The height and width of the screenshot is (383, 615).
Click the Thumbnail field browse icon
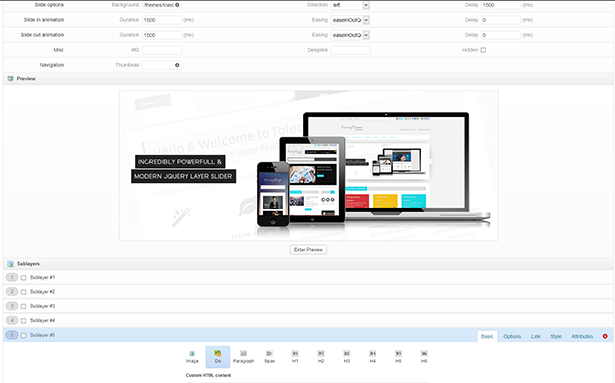tap(177, 65)
